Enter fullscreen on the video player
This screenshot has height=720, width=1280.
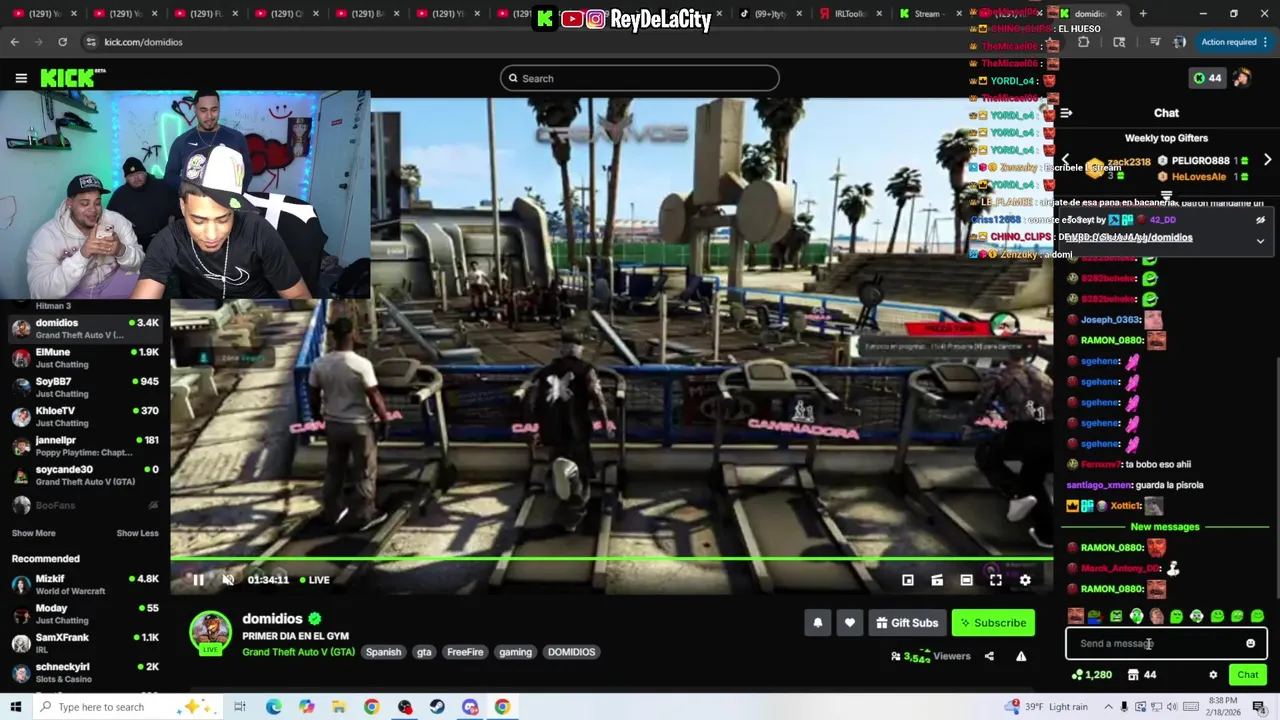tap(996, 580)
